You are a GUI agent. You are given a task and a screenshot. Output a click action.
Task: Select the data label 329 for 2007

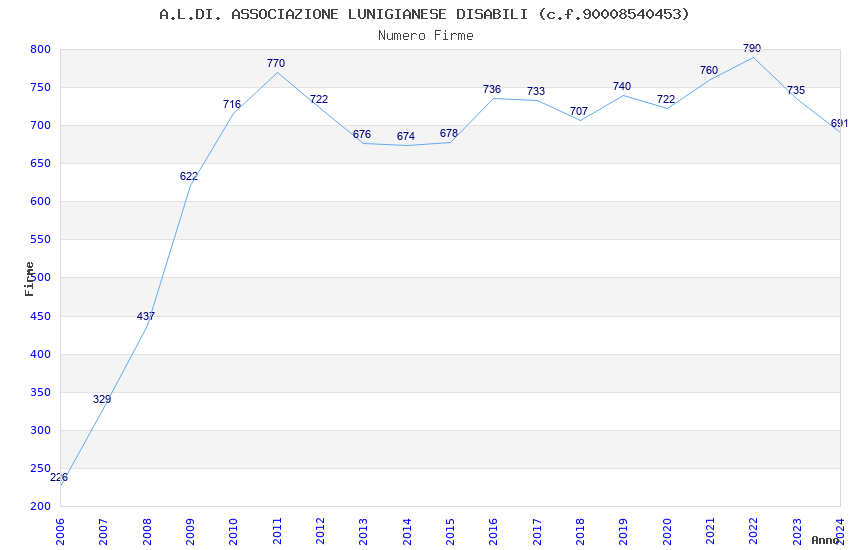(x=102, y=399)
